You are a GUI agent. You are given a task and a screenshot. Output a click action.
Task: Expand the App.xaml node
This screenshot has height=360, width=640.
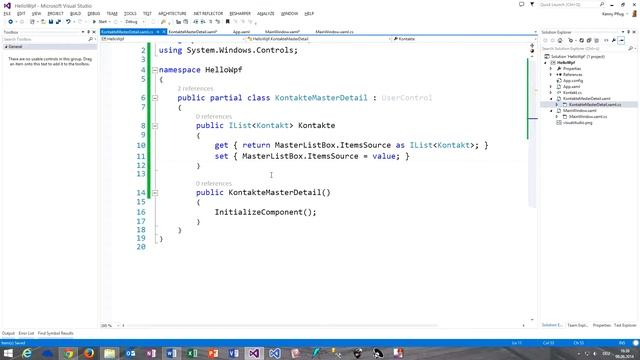pyautogui.click(x=551, y=87)
